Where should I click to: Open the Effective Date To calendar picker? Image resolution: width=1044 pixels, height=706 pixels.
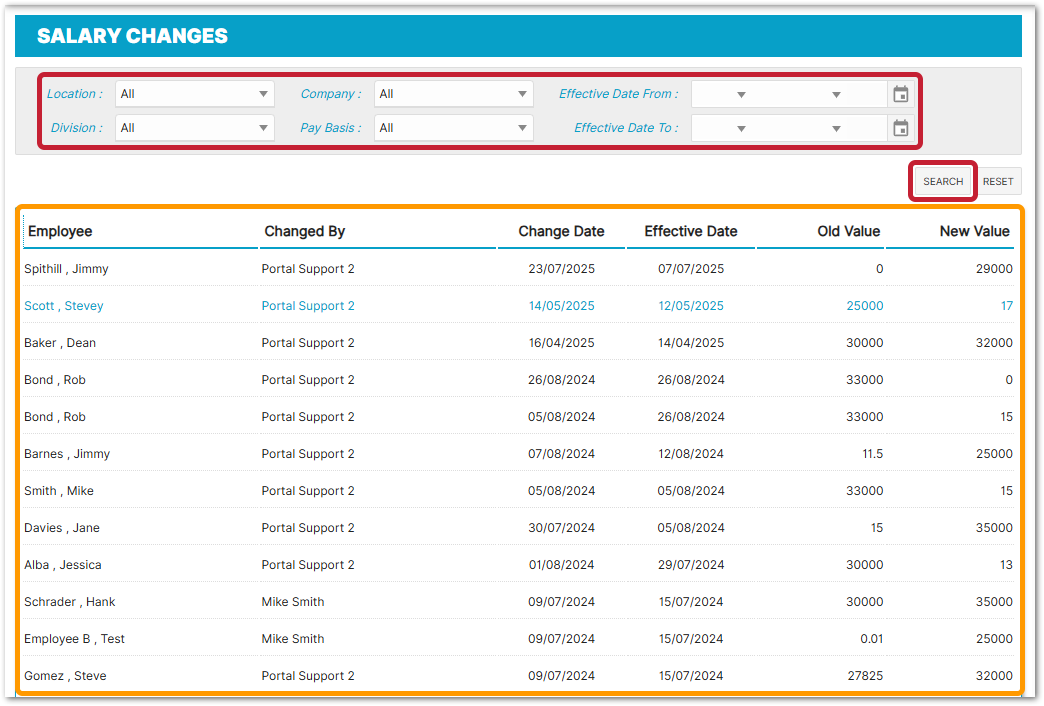(x=900, y=128)
